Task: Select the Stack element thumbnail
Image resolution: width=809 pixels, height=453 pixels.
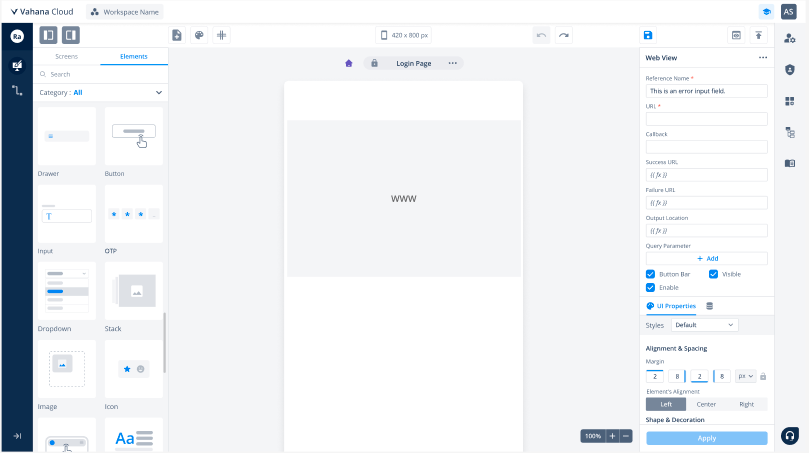Action: (x=134, y=291)
